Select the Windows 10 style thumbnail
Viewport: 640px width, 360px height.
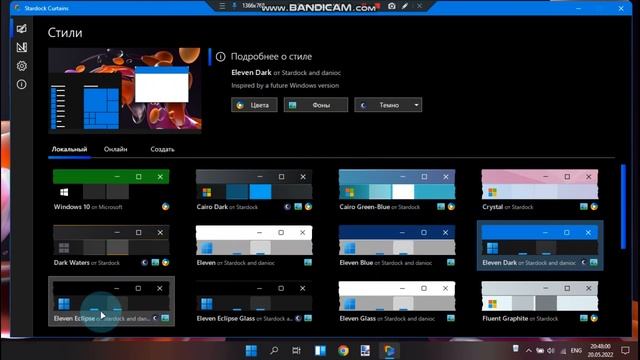(111, 185)
